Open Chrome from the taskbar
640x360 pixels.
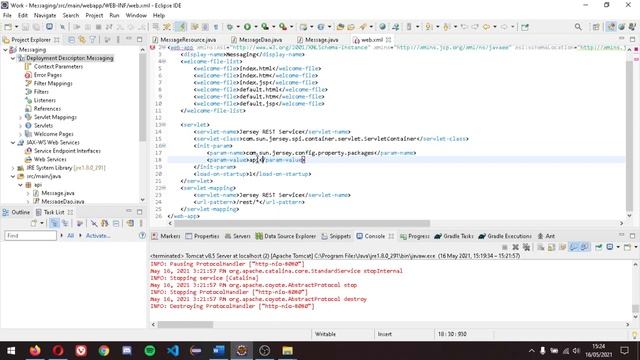click(x=104, y=351)
